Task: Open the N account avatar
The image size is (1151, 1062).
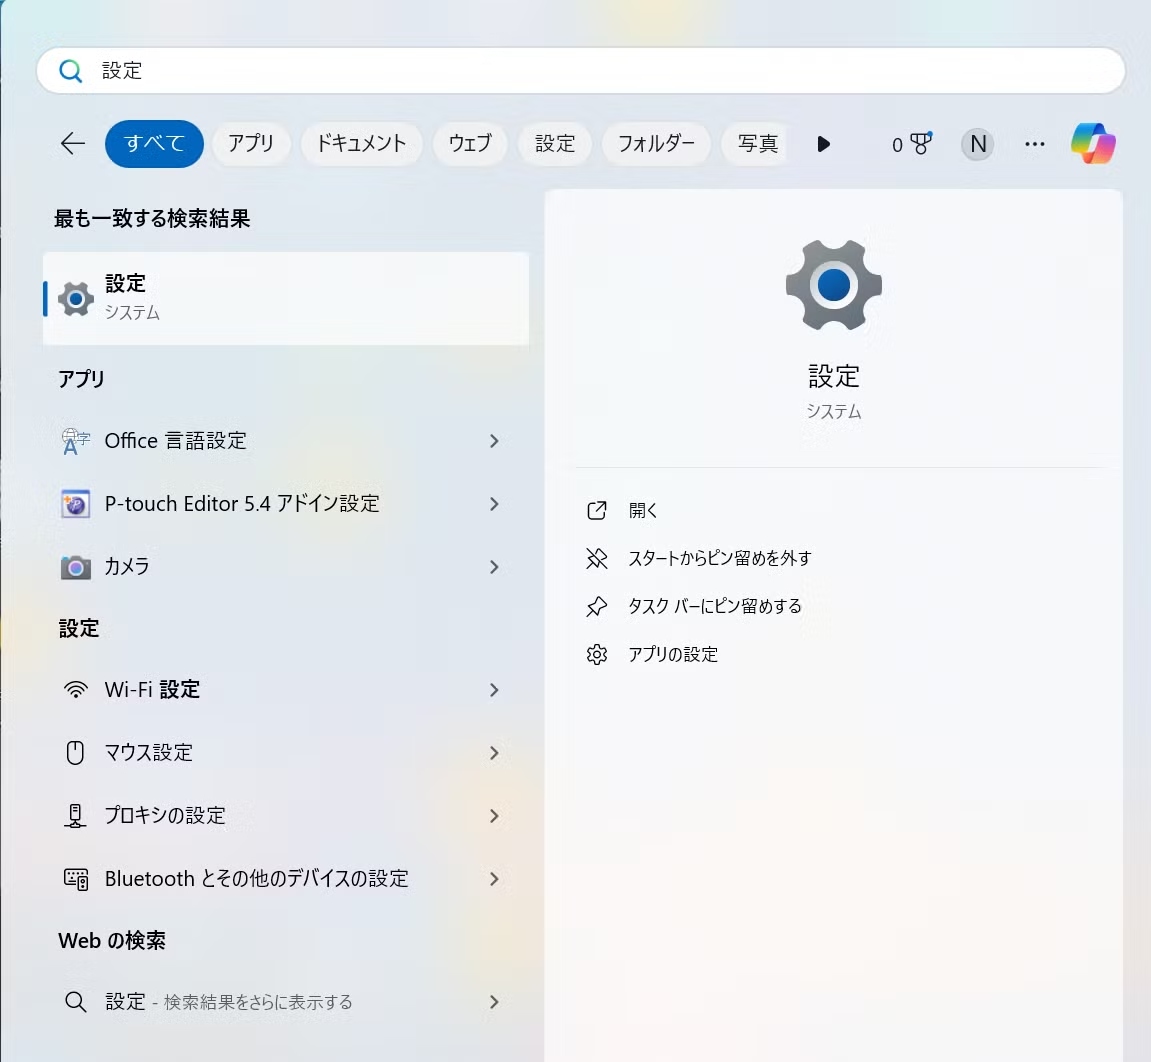Action: coord(977,144)
